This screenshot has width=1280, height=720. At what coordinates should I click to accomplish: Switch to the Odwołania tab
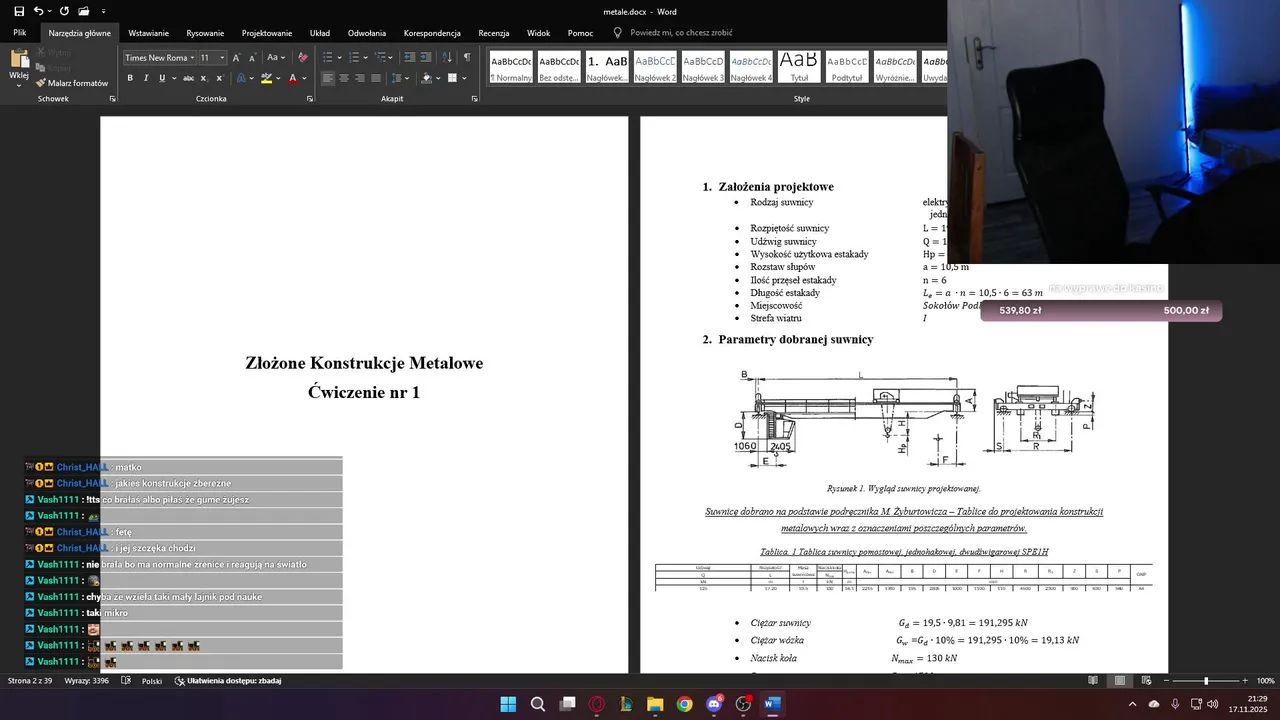(x=367, y=33)
